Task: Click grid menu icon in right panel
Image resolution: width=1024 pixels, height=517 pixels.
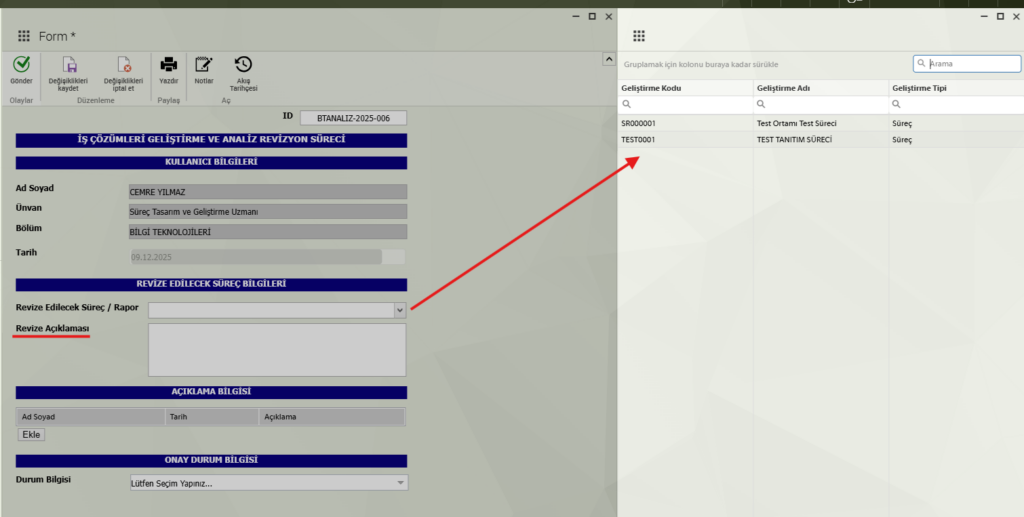Action: 639,36
